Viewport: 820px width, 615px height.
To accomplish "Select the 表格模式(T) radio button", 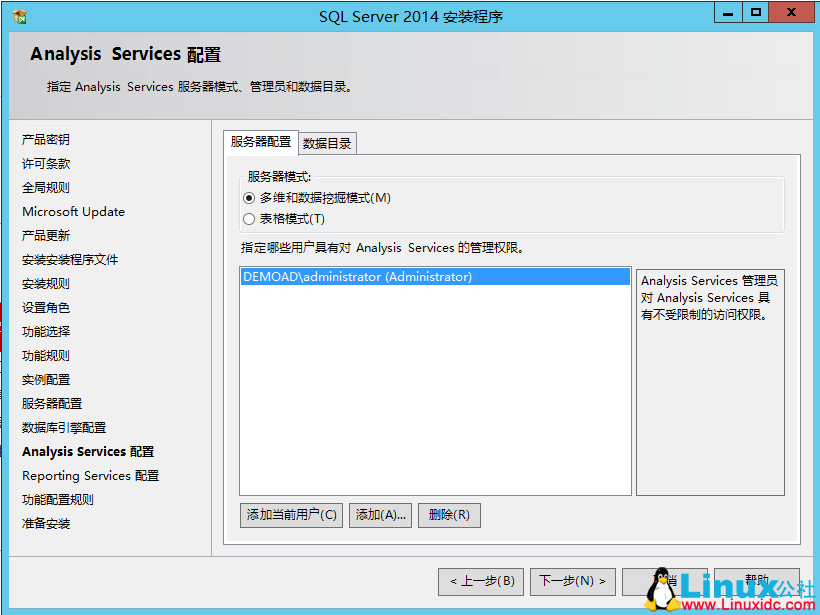I will [x=251, y=218].
